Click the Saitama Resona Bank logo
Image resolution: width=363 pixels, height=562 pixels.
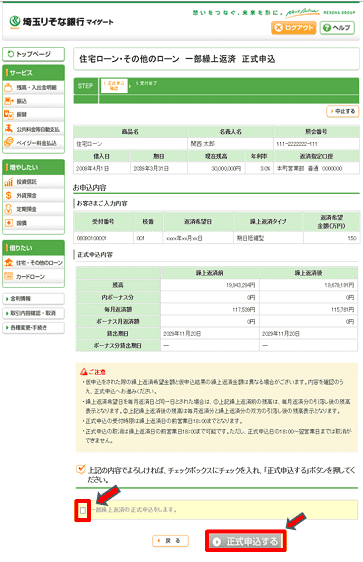(x=61, y=22)
